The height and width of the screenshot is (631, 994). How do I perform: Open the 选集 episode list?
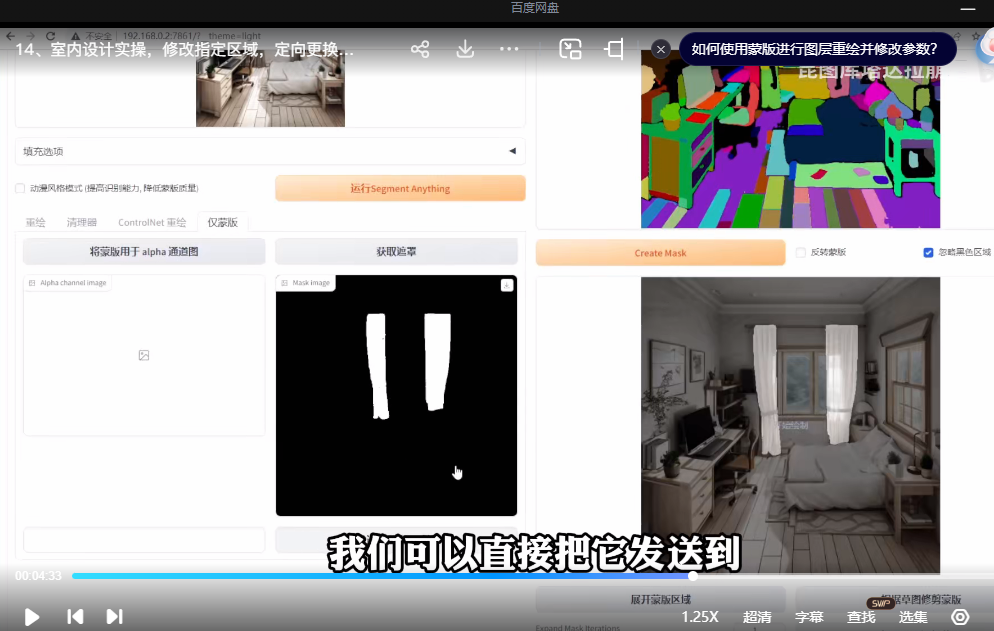coord(913,616)
